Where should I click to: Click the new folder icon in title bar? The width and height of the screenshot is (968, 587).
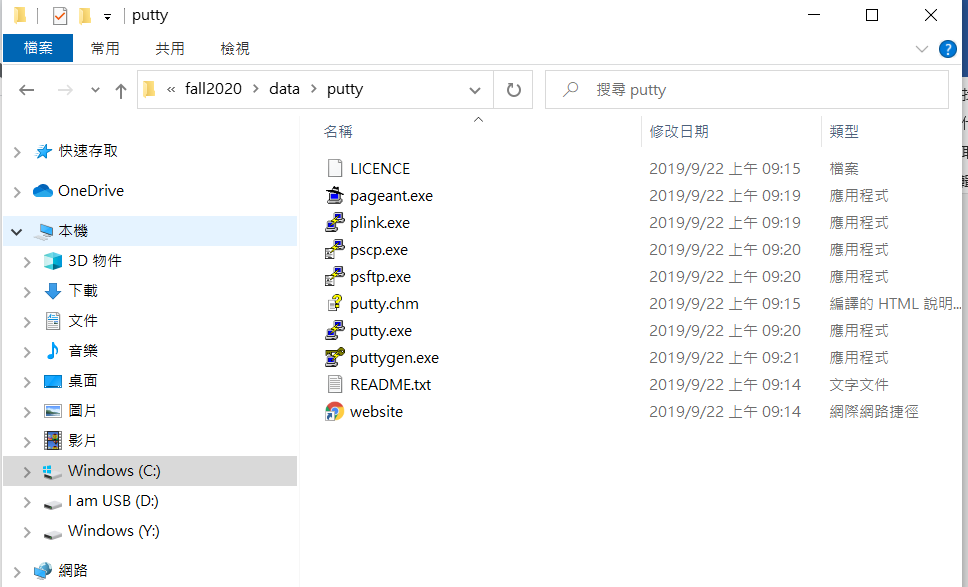(86, 15)
